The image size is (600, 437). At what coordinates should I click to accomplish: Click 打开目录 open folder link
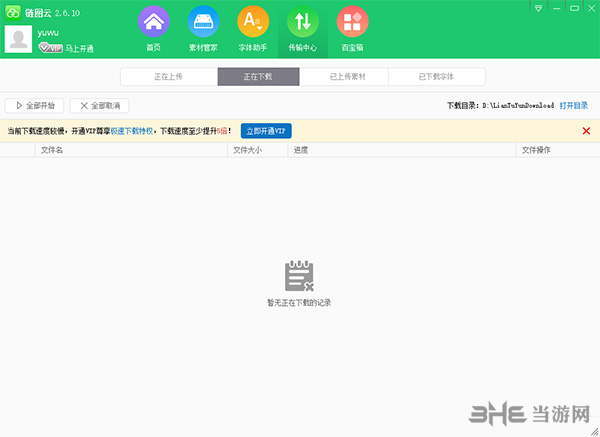[x=573, y=106]
